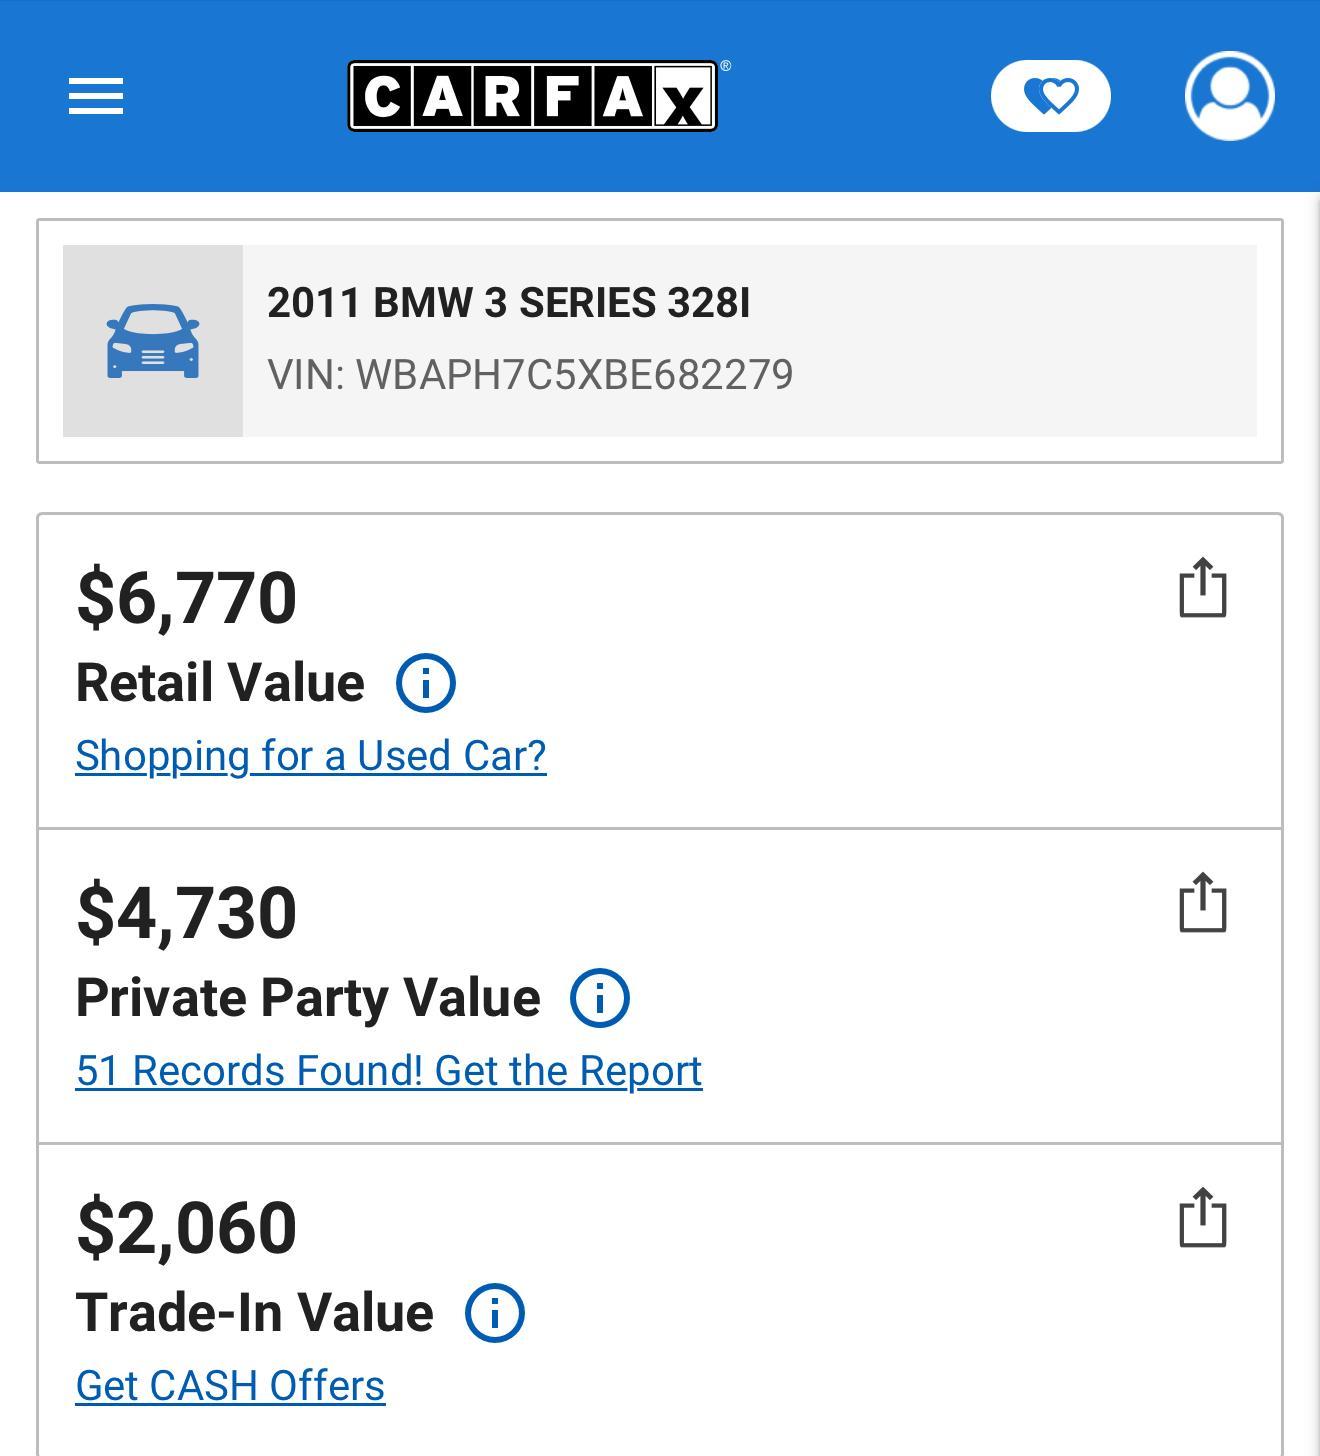Click the $4,730 private party price
The image size is (1320, 1456).
[187, 913]
